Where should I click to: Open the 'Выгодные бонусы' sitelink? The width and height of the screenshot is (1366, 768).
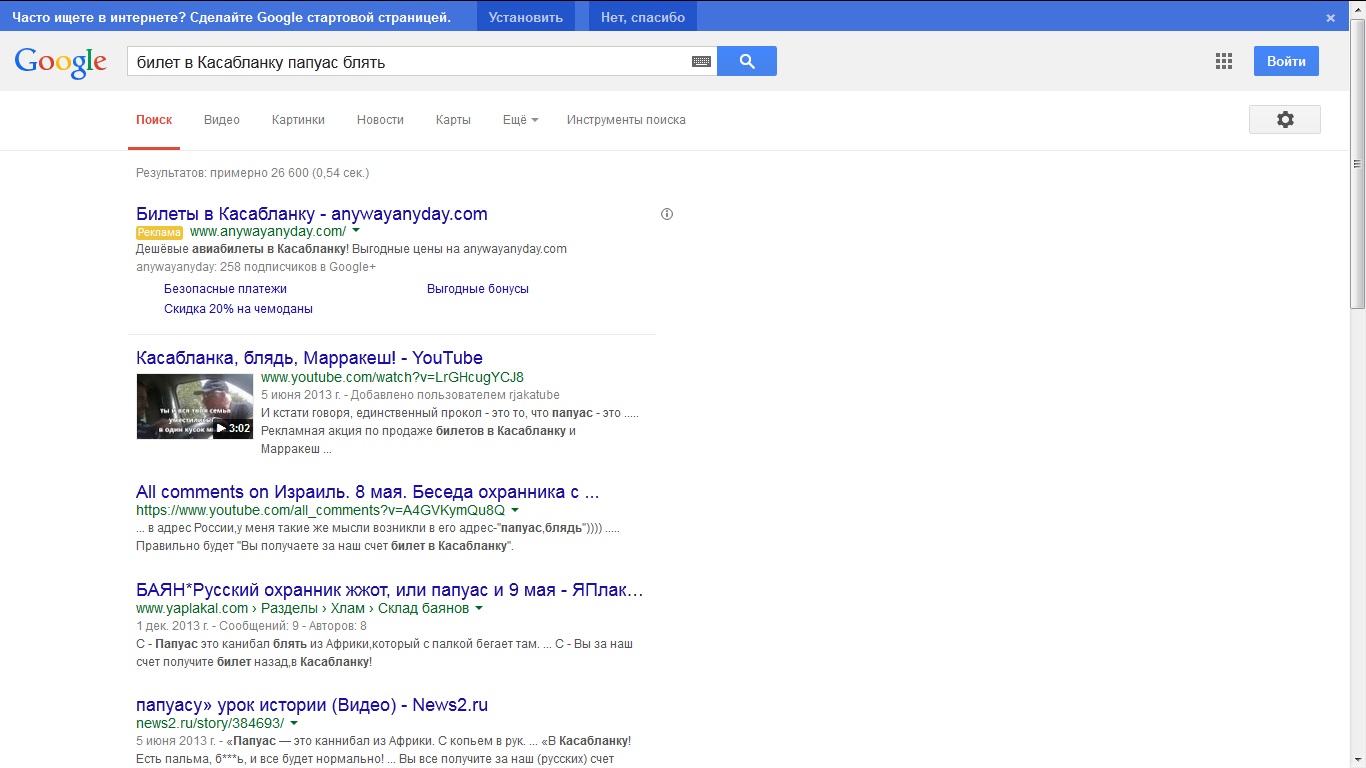coord(478,289)
